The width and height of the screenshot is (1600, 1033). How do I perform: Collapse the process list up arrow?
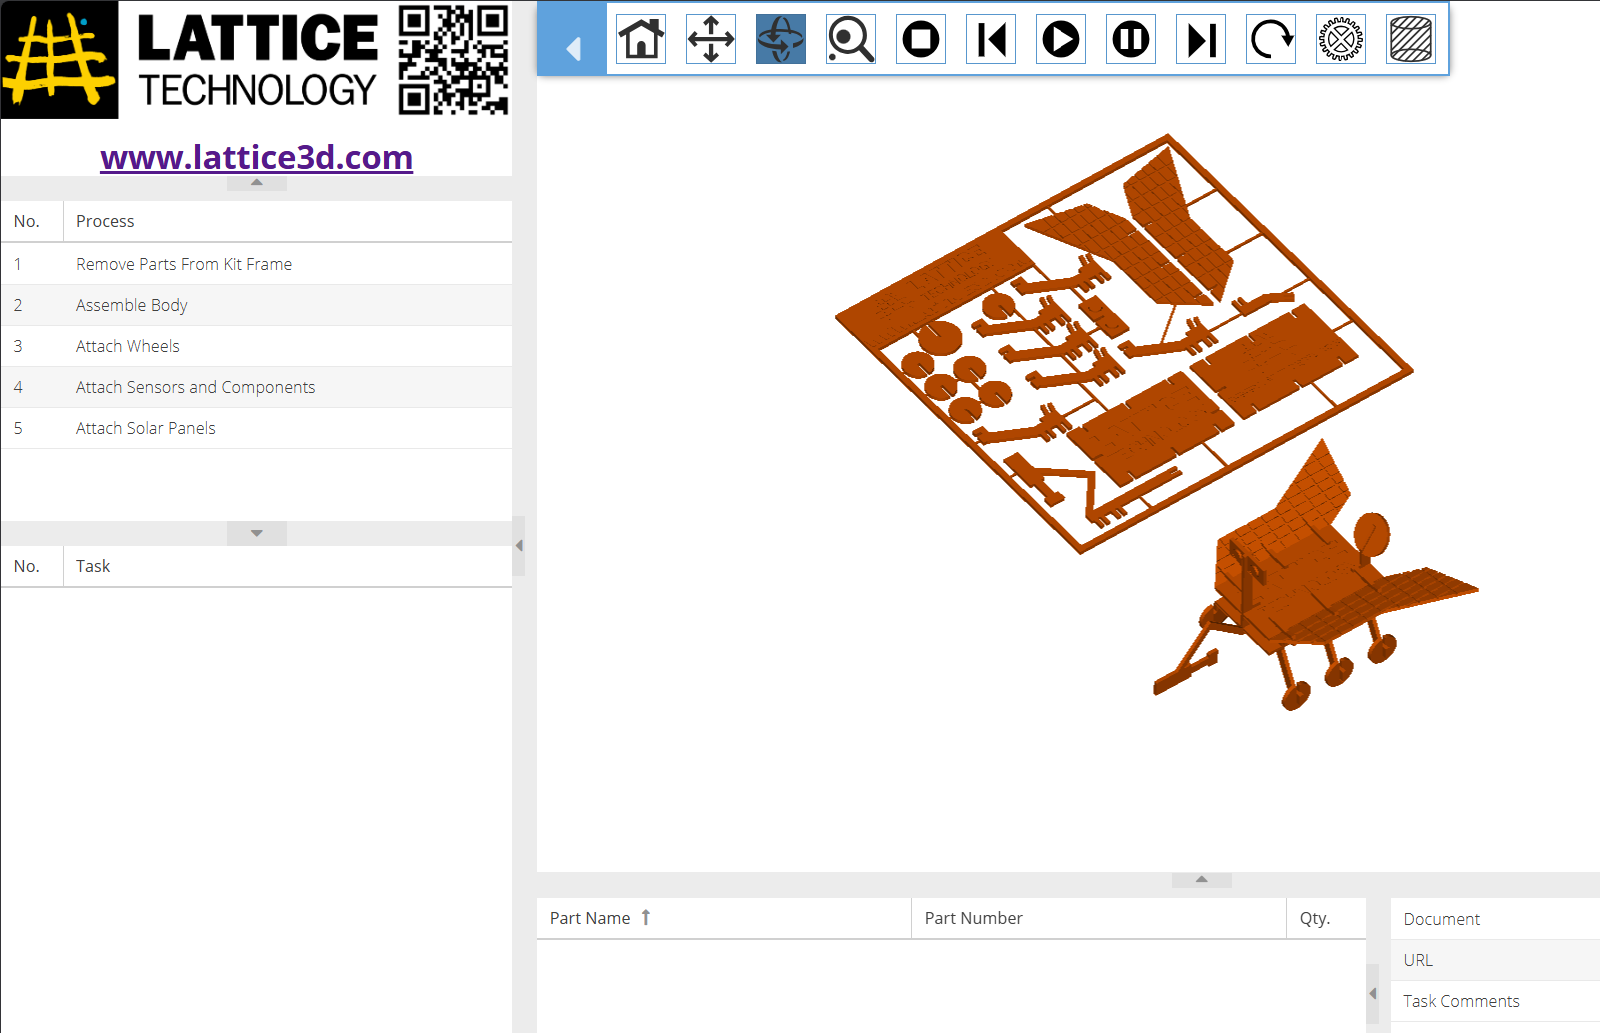(x=257, y=183)
